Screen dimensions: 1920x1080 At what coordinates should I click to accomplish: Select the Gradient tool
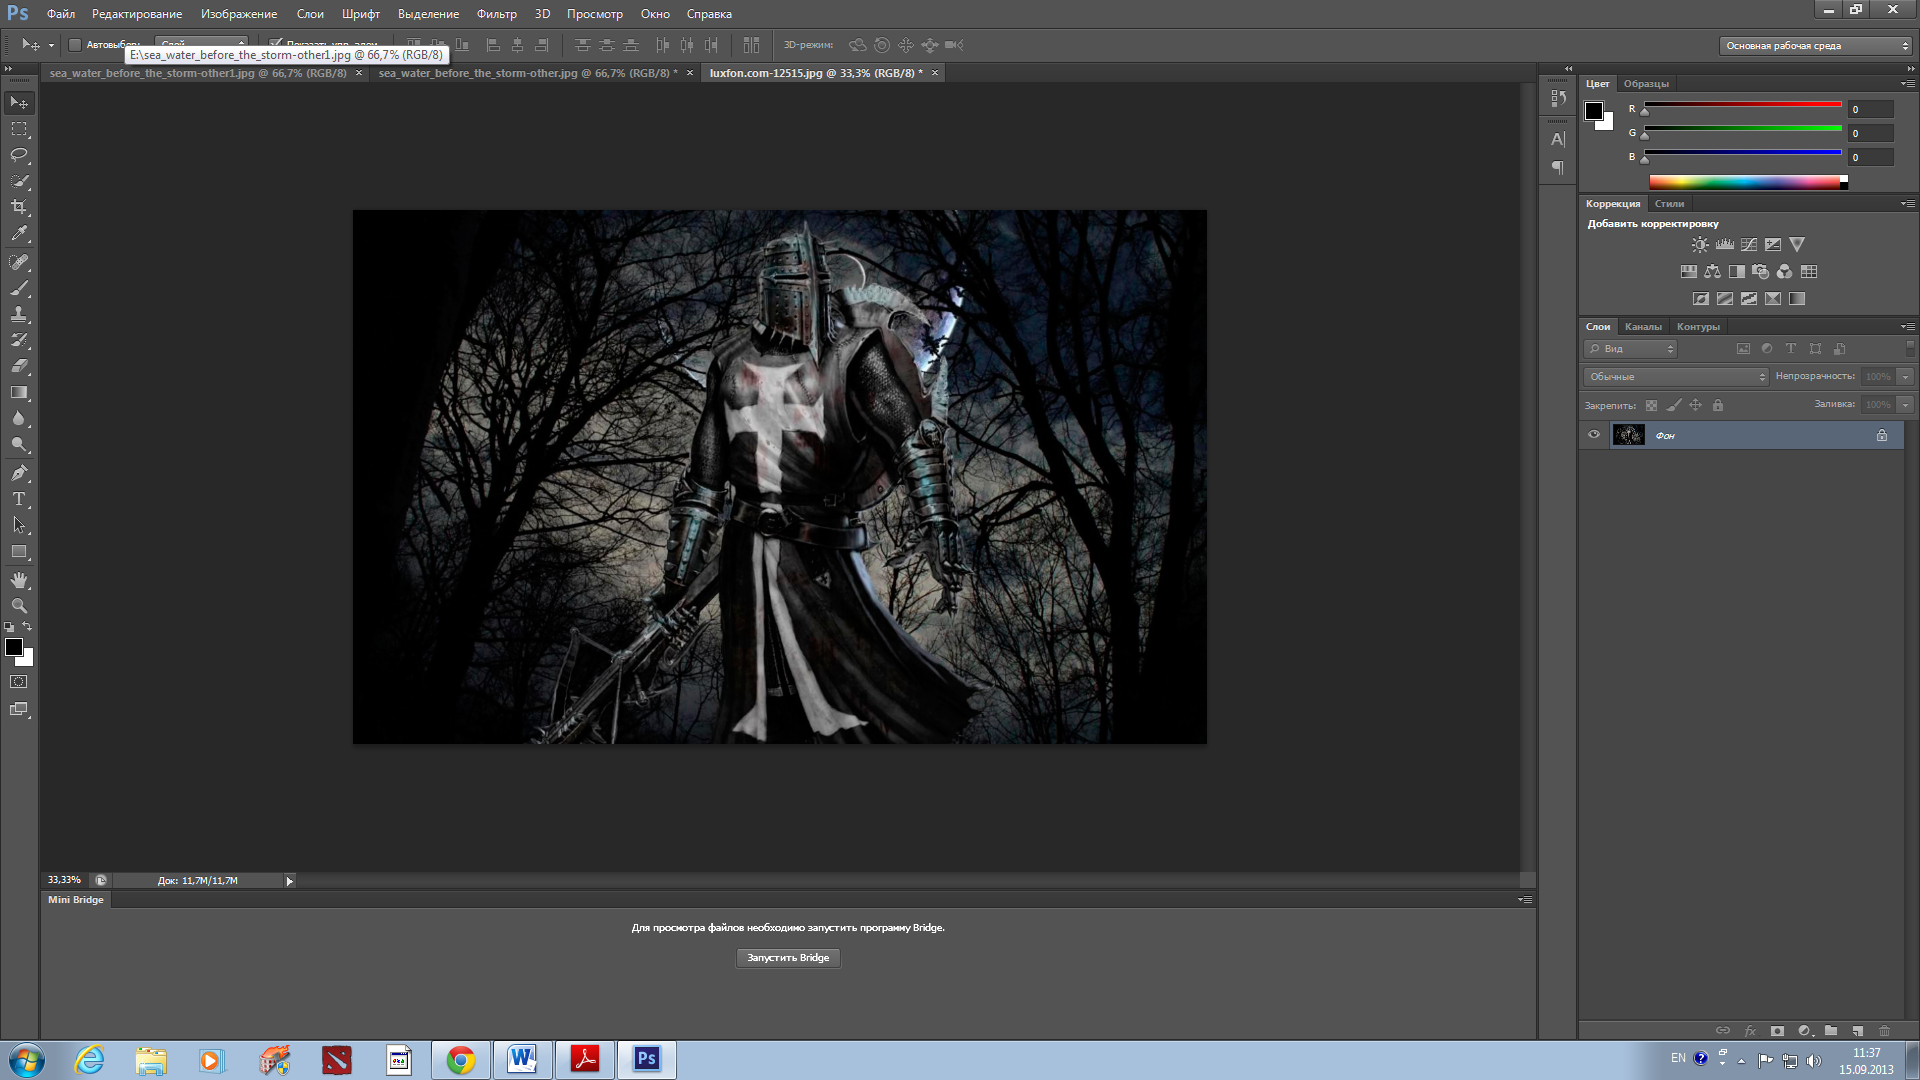(19, 392)
